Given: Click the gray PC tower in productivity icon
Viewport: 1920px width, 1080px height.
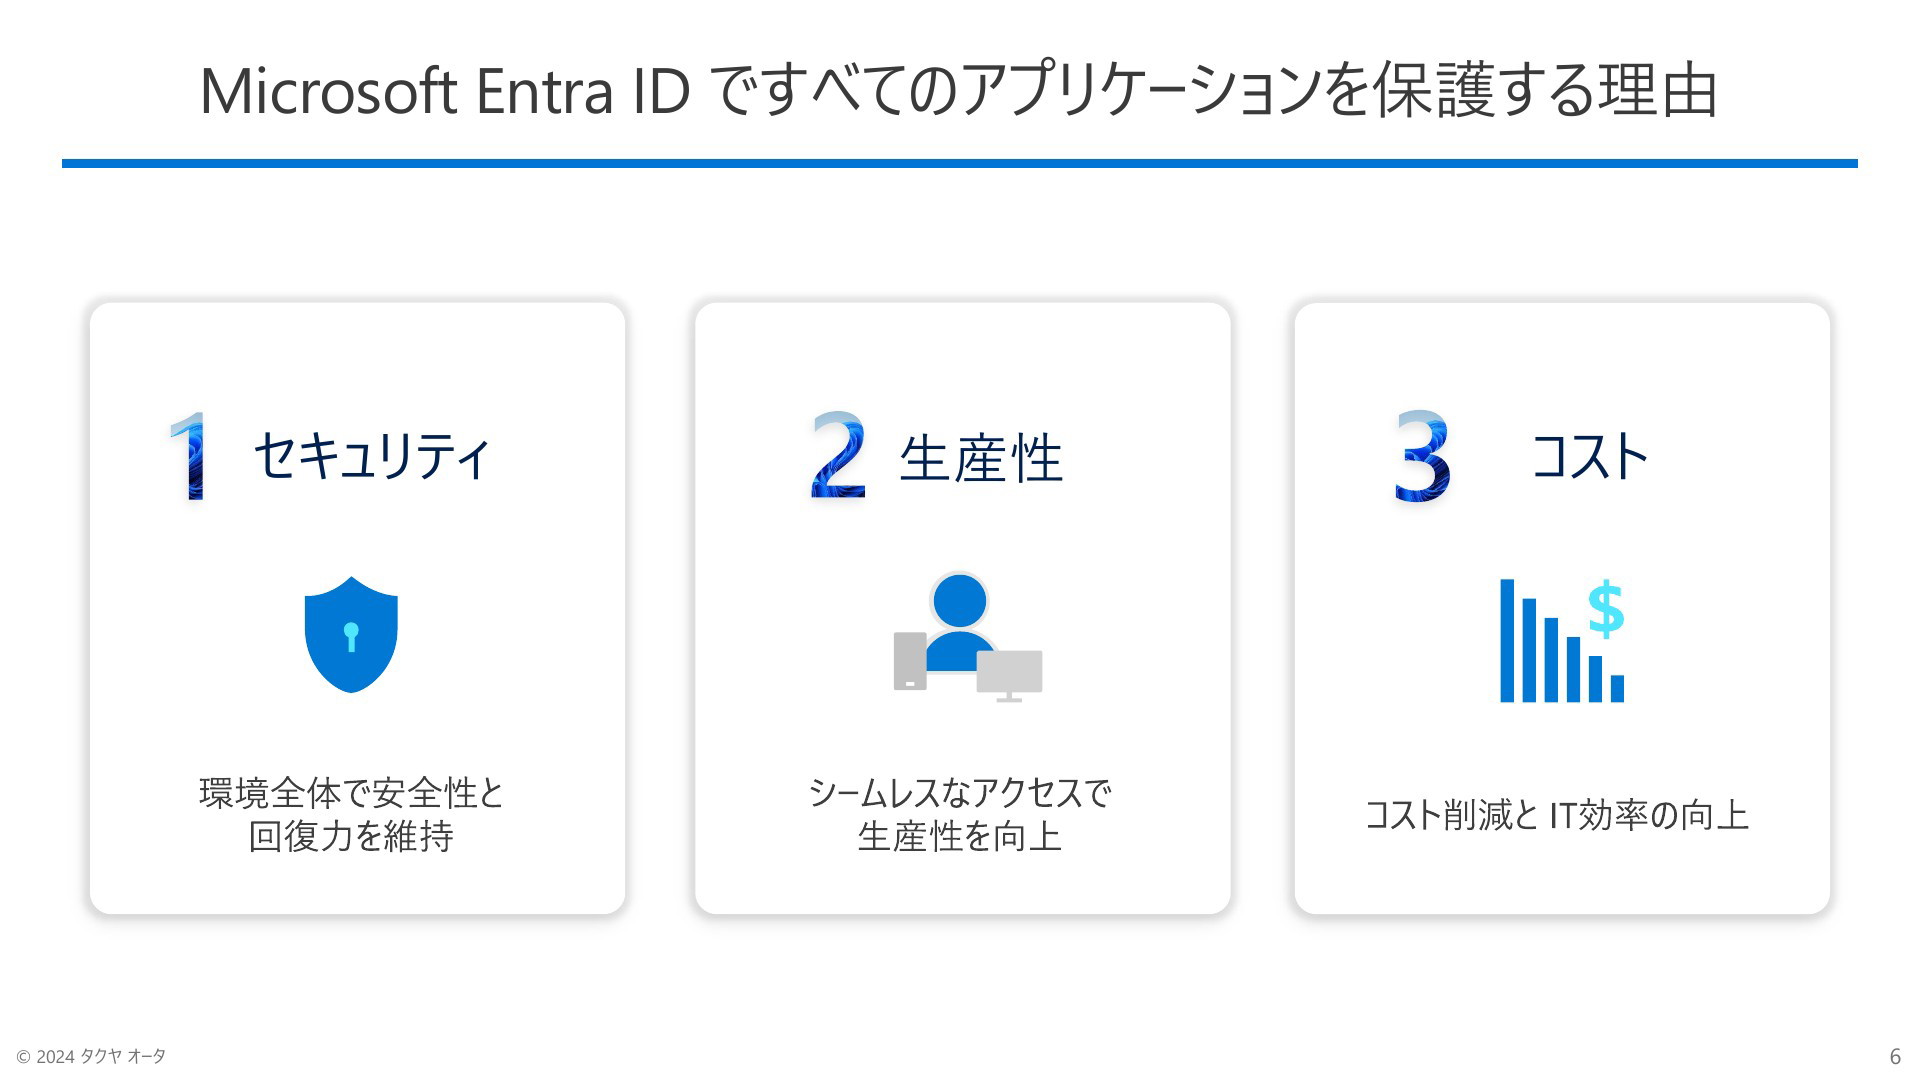Looking at the screenshot, I should pos(910,661).
